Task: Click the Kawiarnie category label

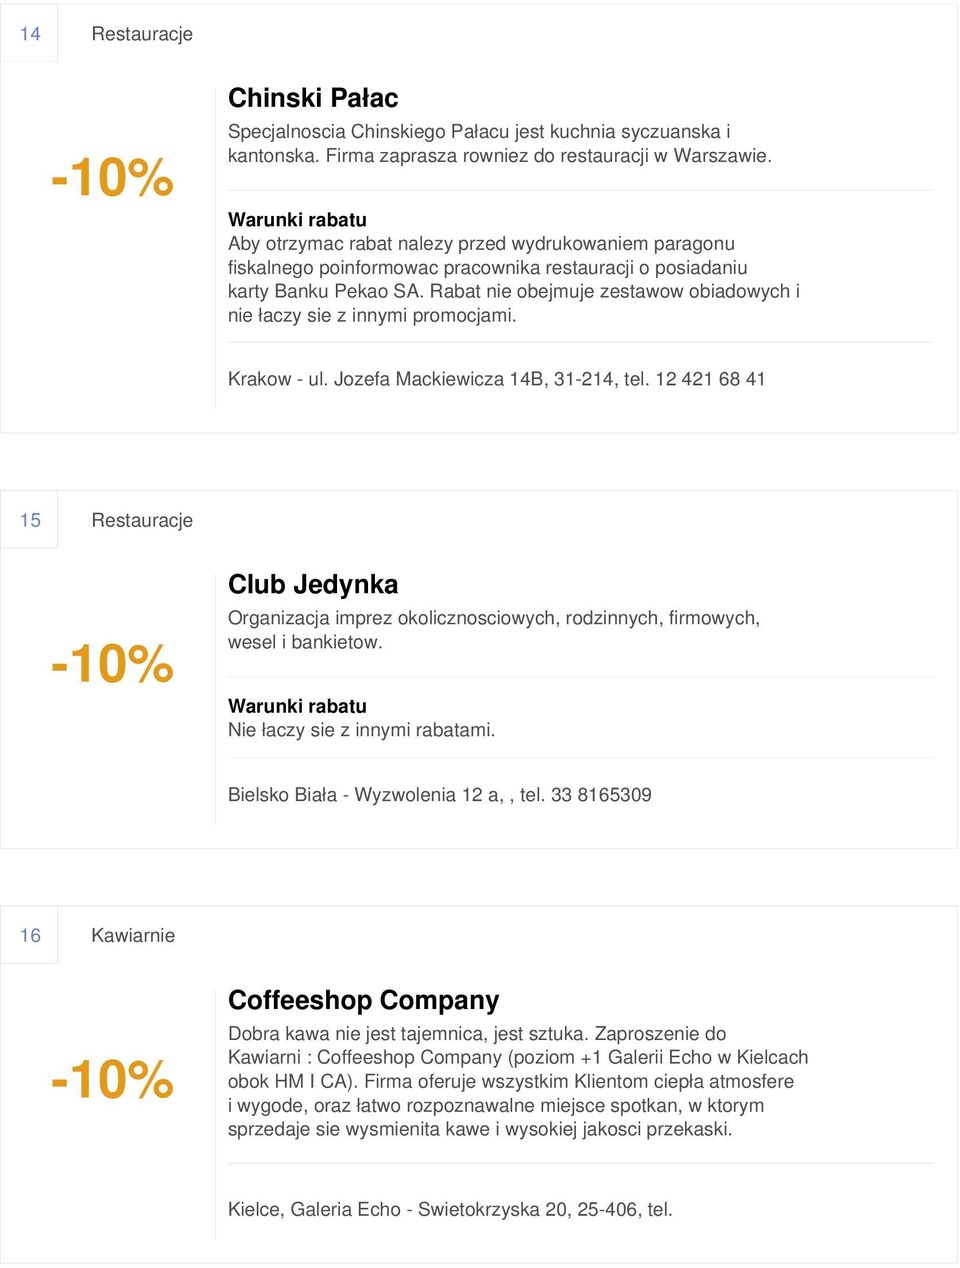Action: coord(133,935)
